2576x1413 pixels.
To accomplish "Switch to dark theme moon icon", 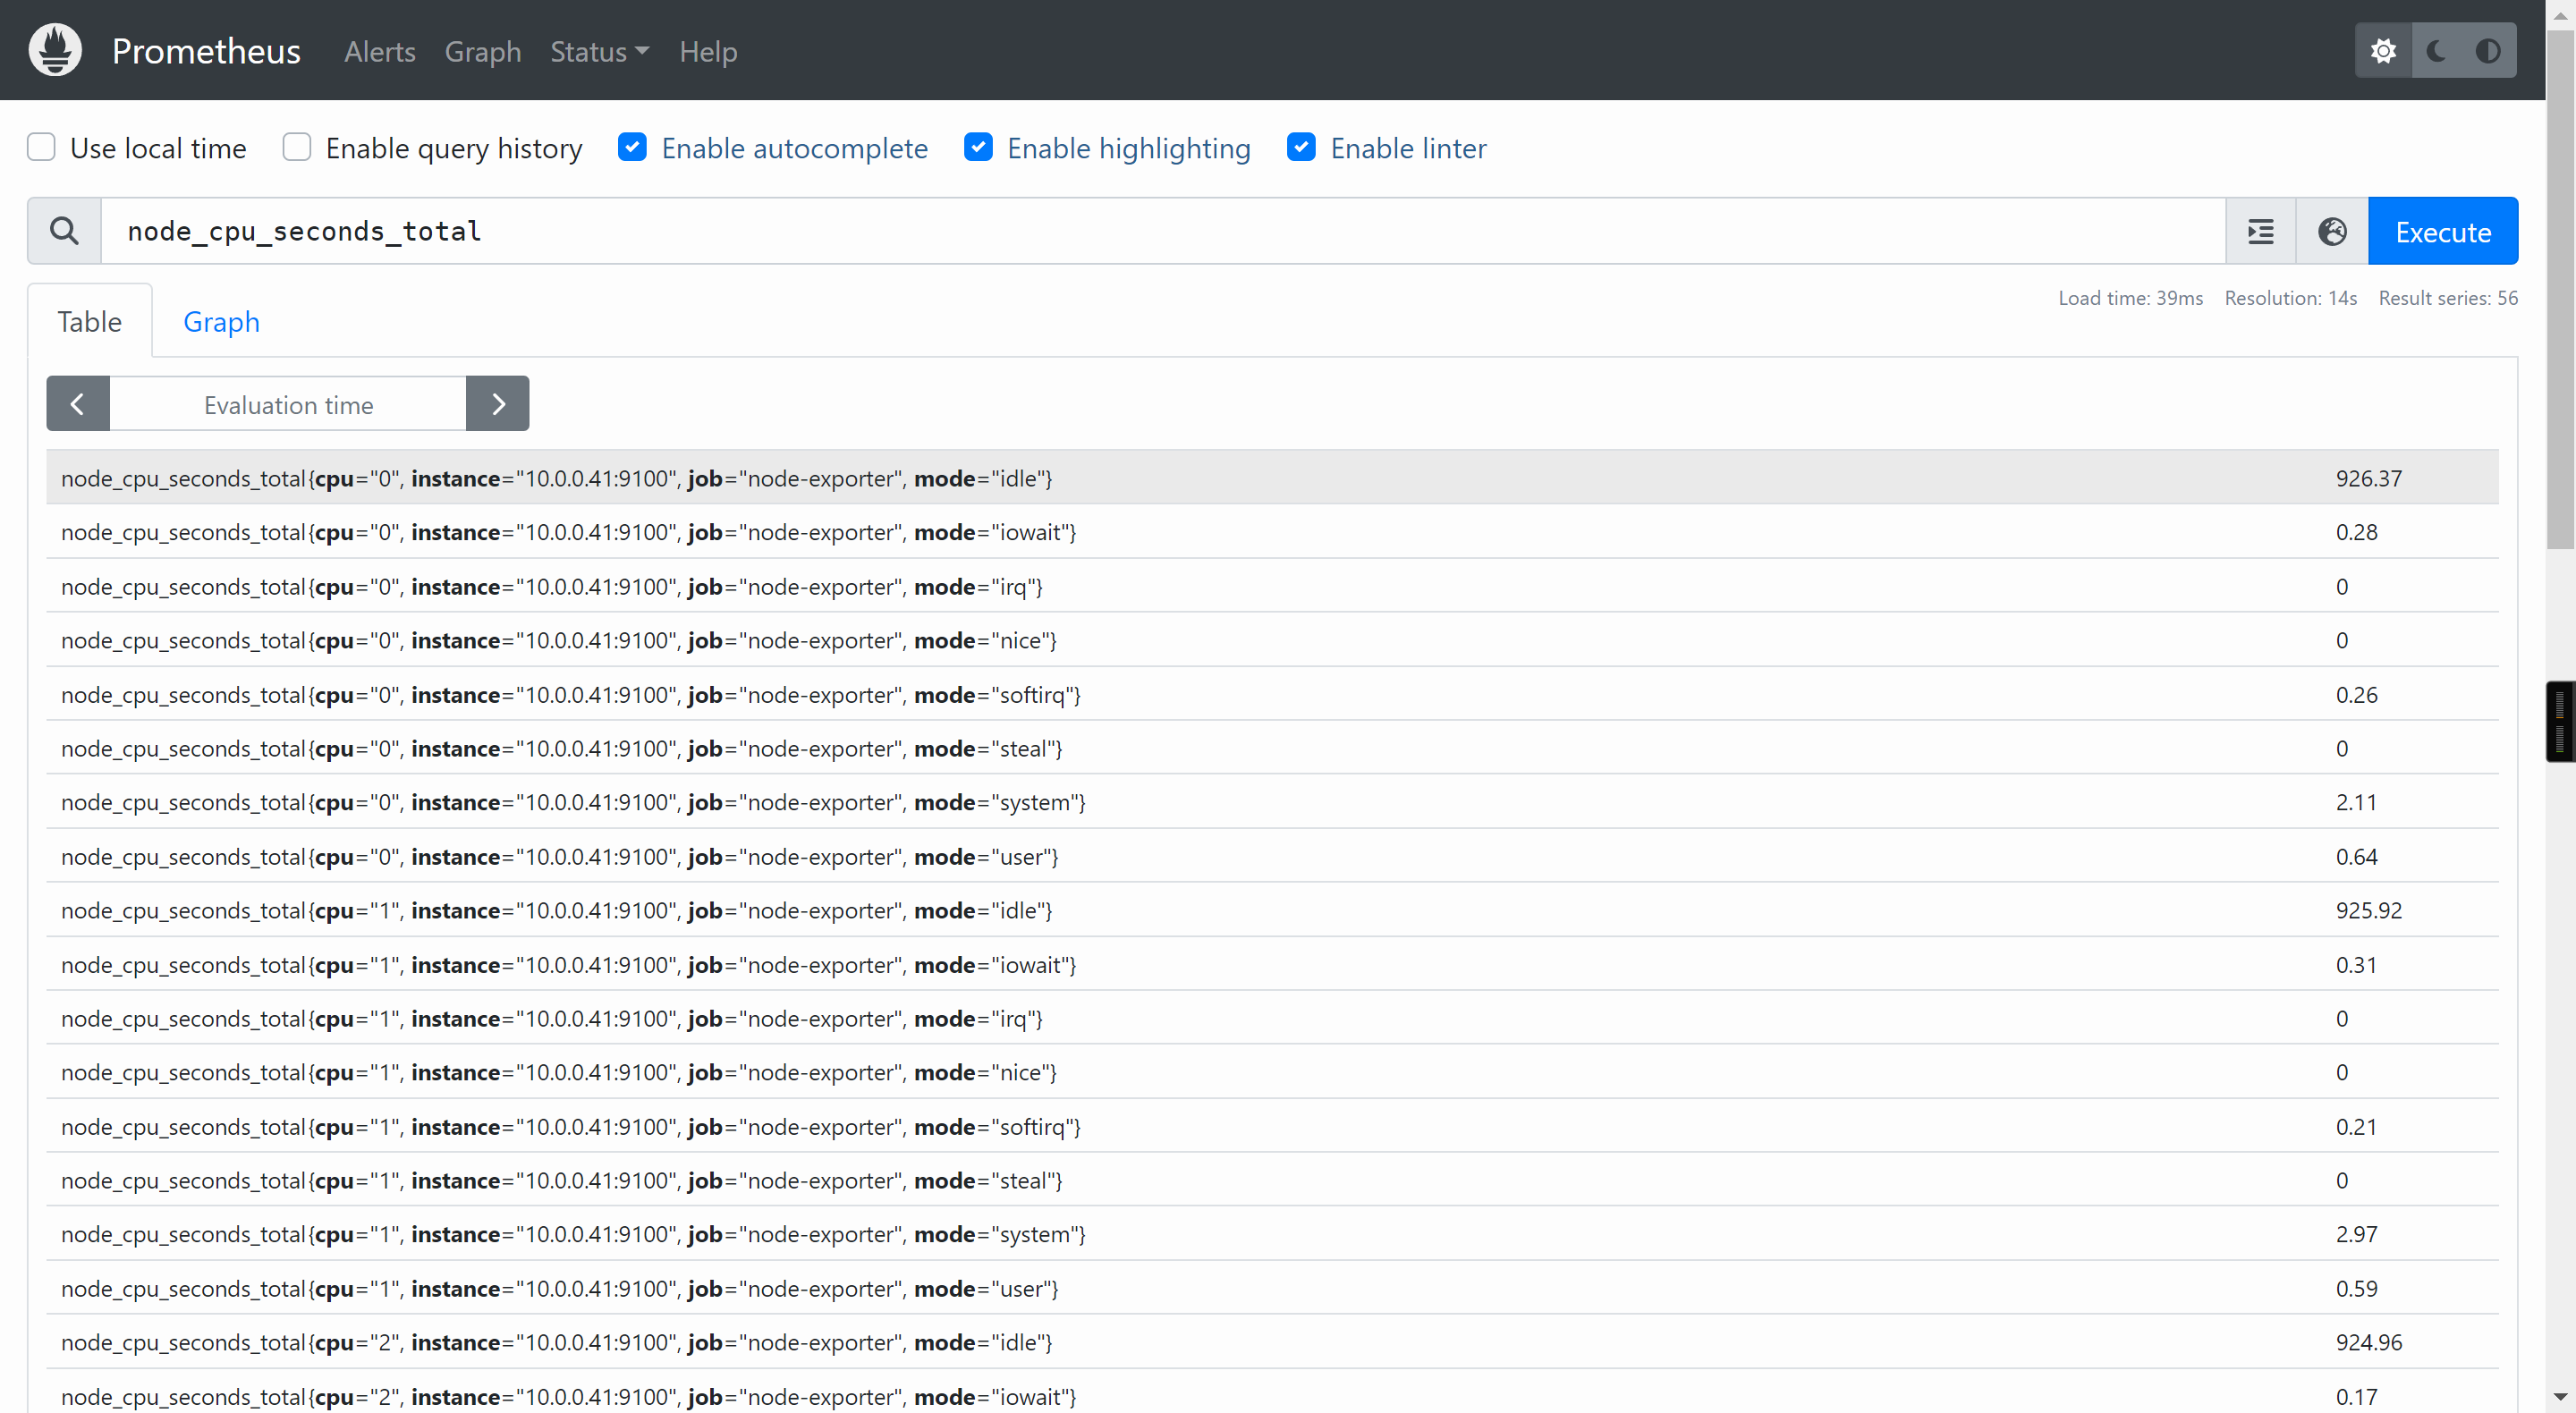I will 2436,50.
